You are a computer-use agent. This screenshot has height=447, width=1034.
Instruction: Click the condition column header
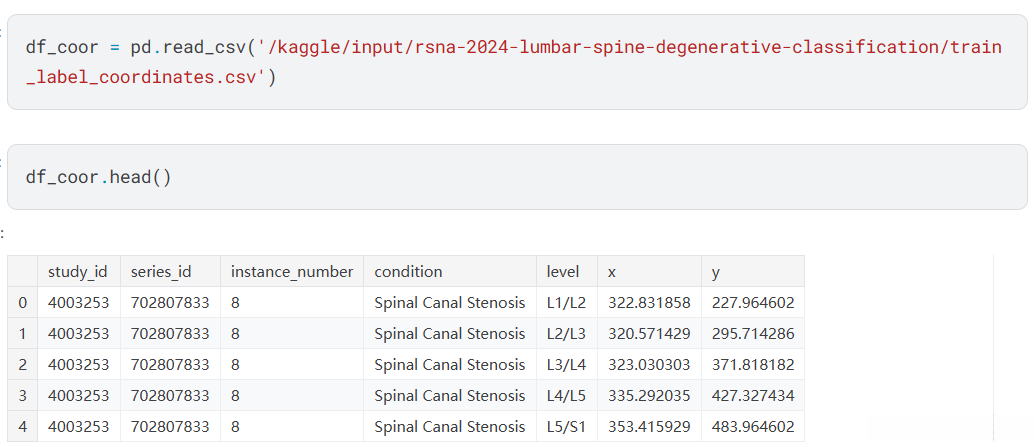pyautogui.click(x=408, y=271)
